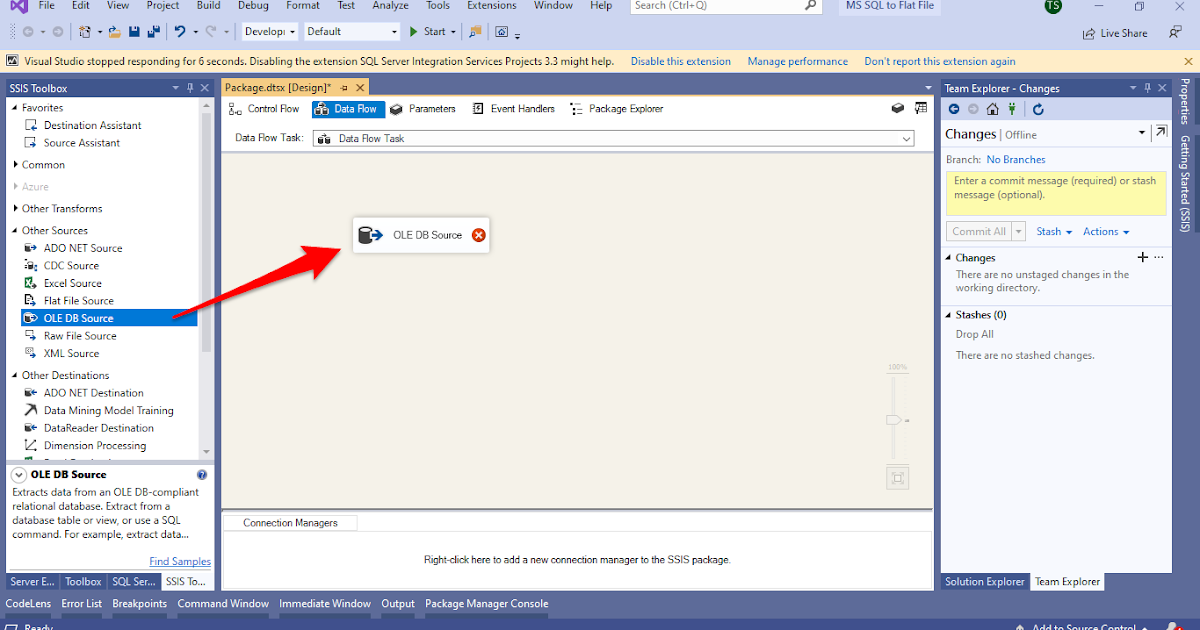Dismiss the yellow notification bar
This screenshot has height=630, width=1200.
click(1189, 61)
